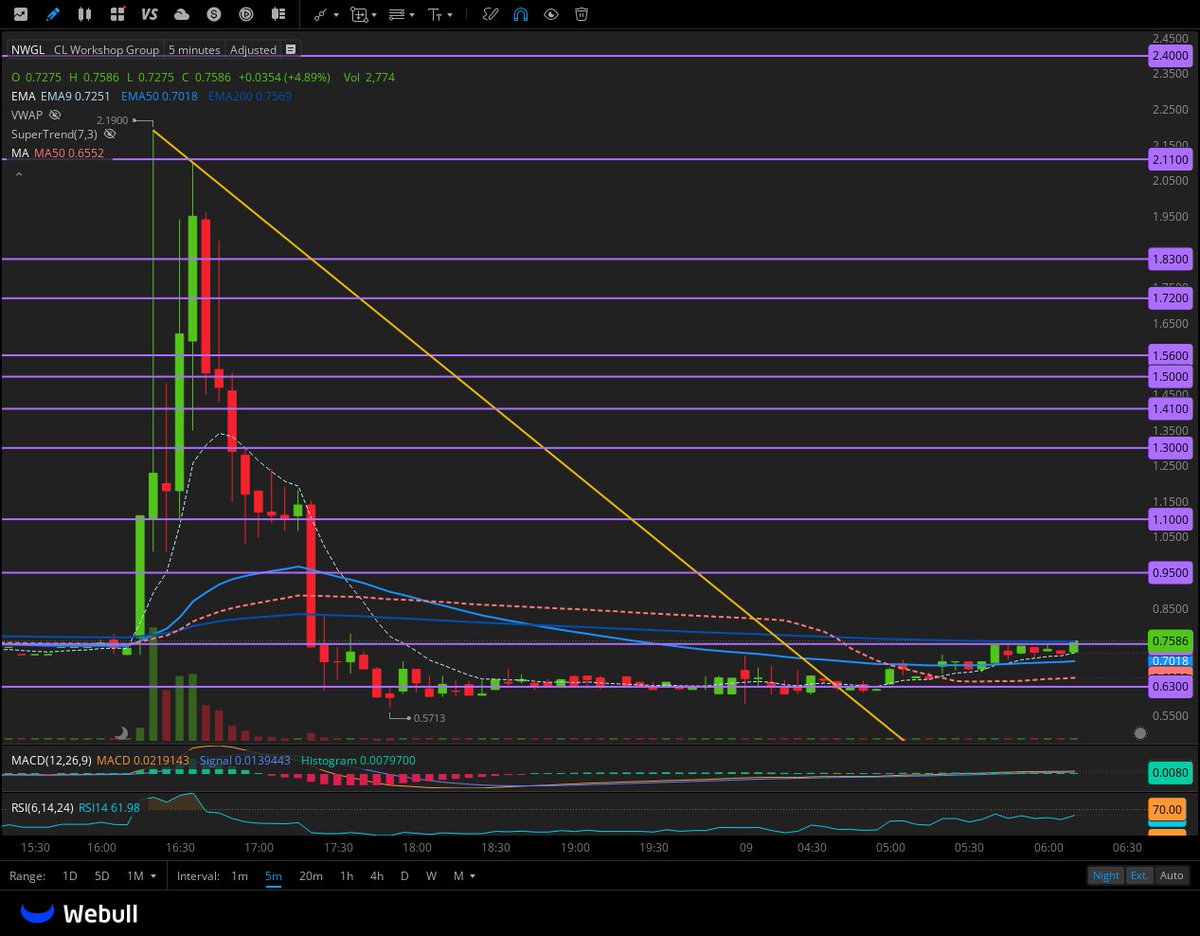Viewport: 1200px width, 936px height.
Task: Select the 1.1000 purple level price tag
Action: click(x=1169, y=520)
